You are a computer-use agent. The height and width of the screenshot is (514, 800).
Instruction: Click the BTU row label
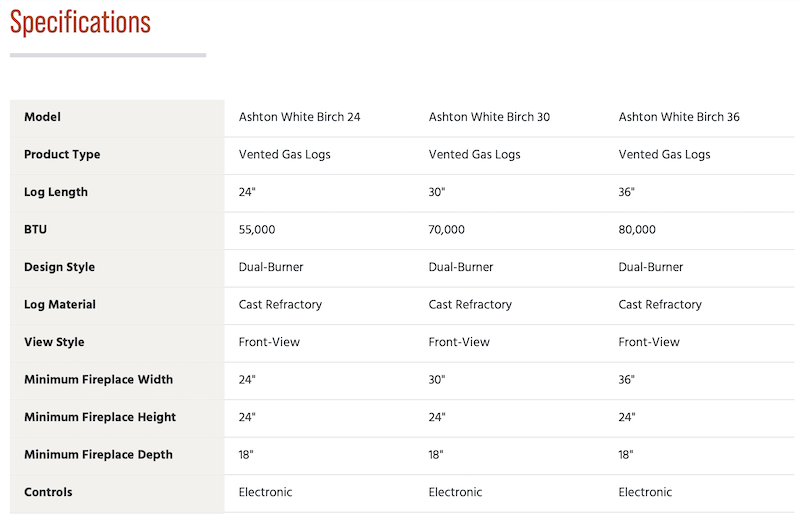[x=35, y=230]
